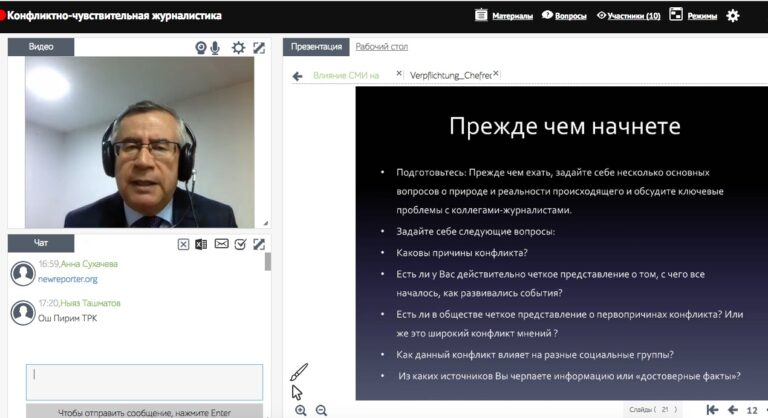Image resolution: width=768 pixels, height=418 pixels.
Task: Open the Режимы layout modes menu
Action: coord(702,16)
